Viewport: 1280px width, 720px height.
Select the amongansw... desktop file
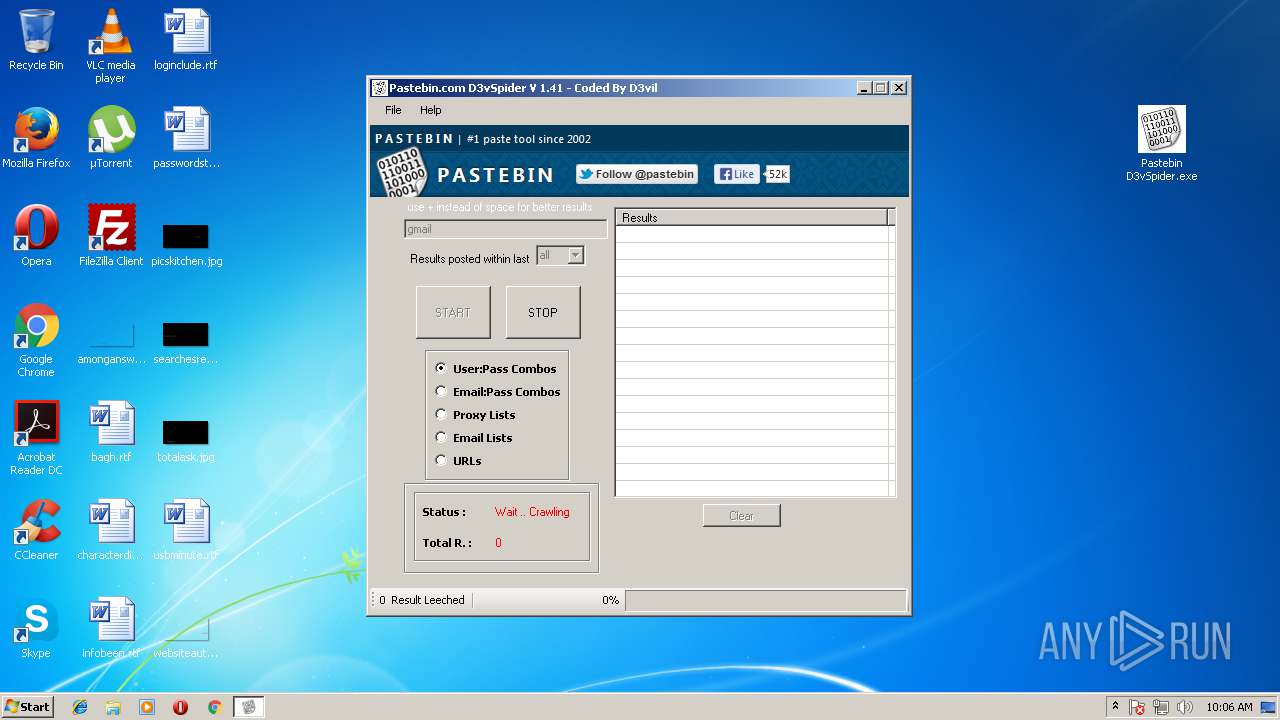[x=111, y=342]
